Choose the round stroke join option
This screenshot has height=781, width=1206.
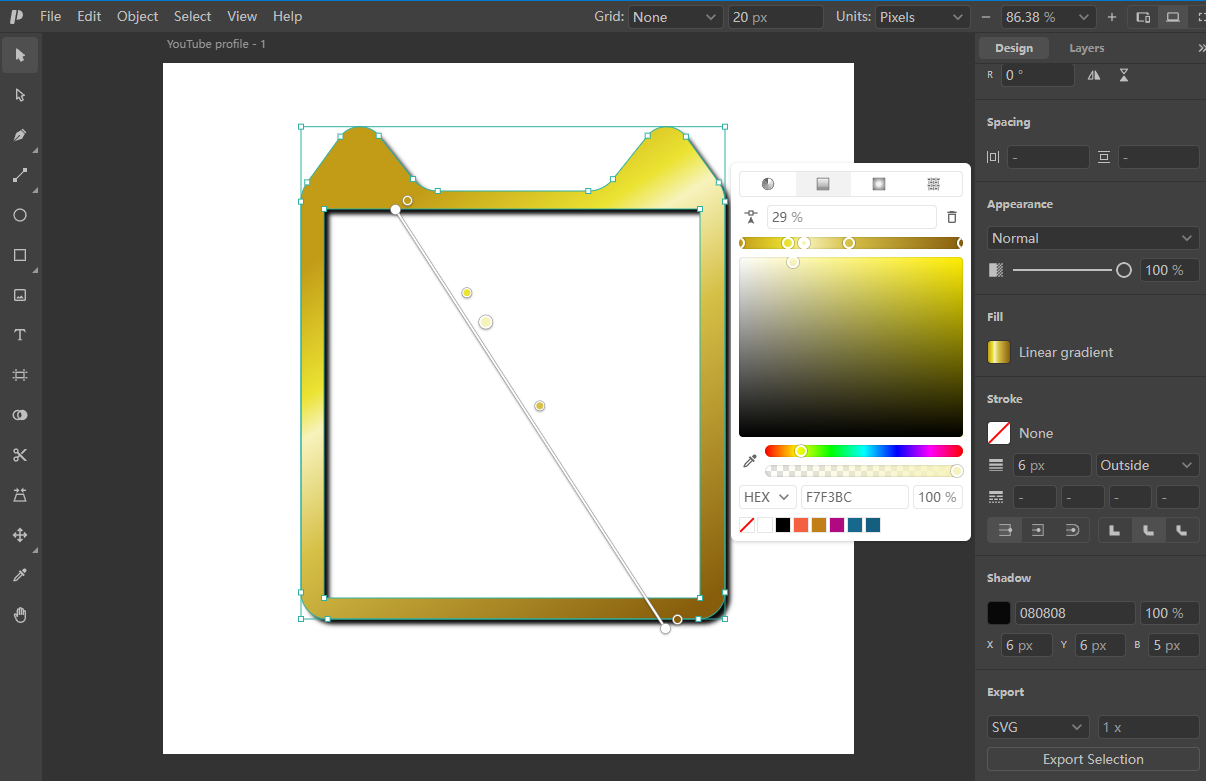(1148, 530)
